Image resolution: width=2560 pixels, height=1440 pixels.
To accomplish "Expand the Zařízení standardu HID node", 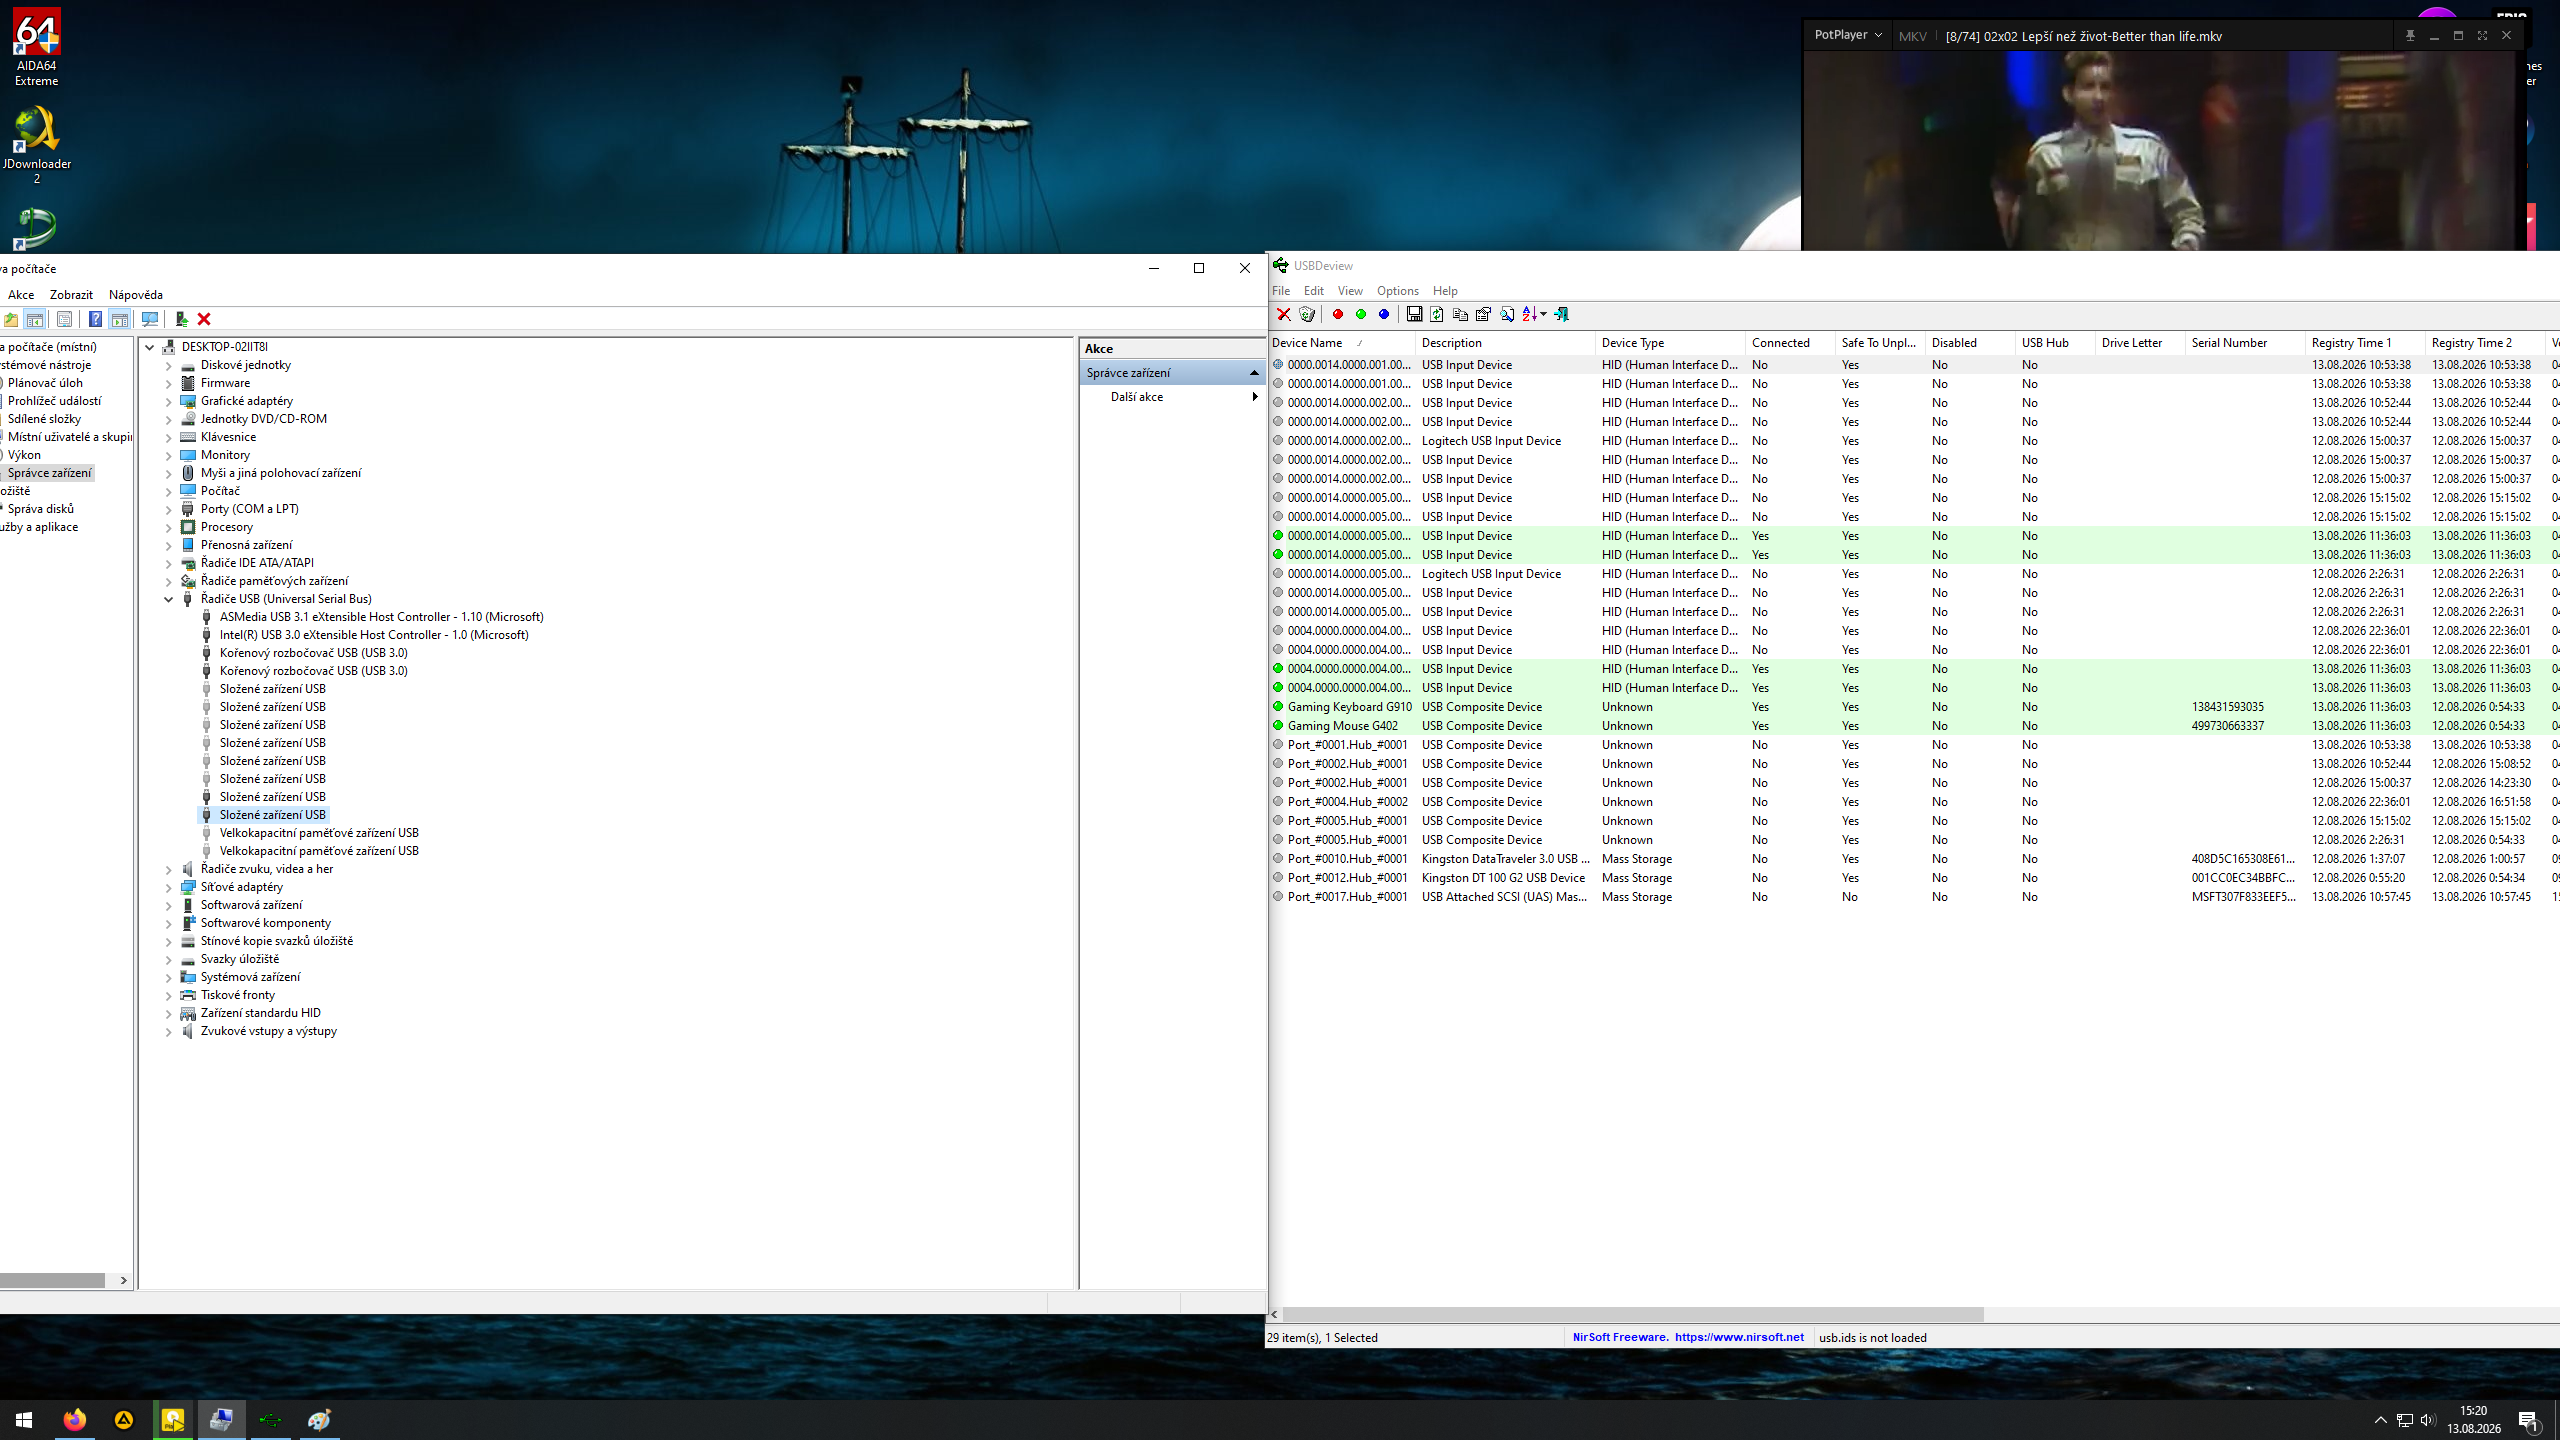I will (x=169, y=1014).
